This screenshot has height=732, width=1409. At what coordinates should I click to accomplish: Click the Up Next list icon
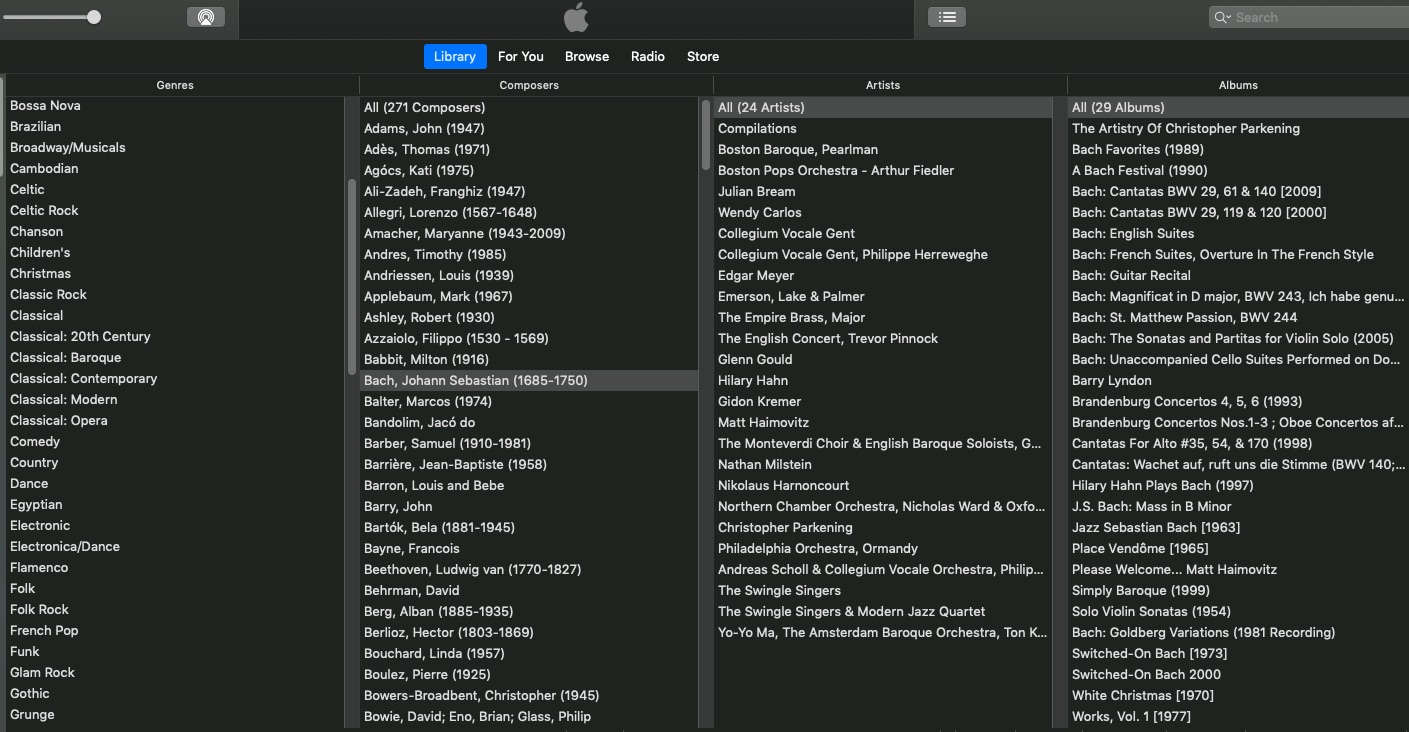click(x=947, y=17)
